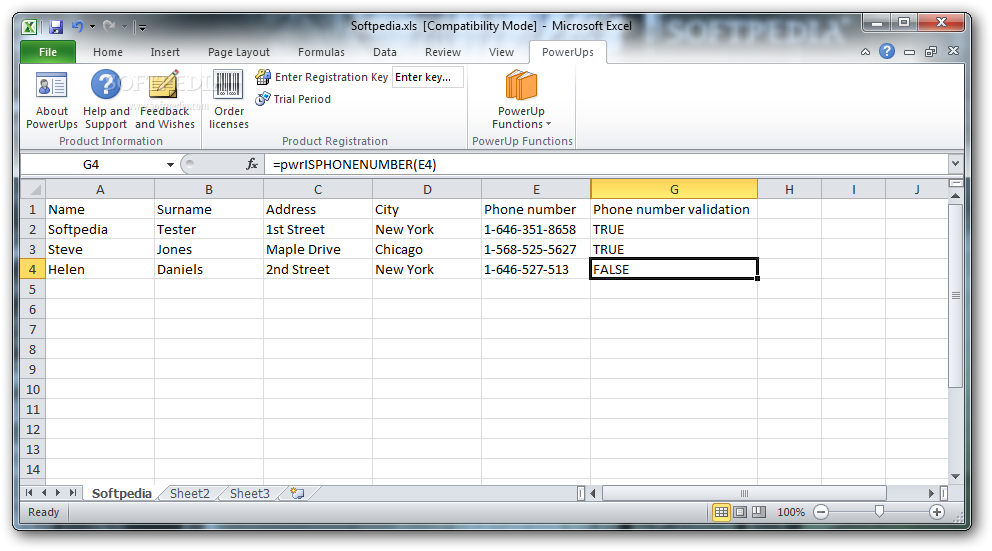992x551 pixels.
Task: Open About PowerUps information
Action: tap(52, 101)
